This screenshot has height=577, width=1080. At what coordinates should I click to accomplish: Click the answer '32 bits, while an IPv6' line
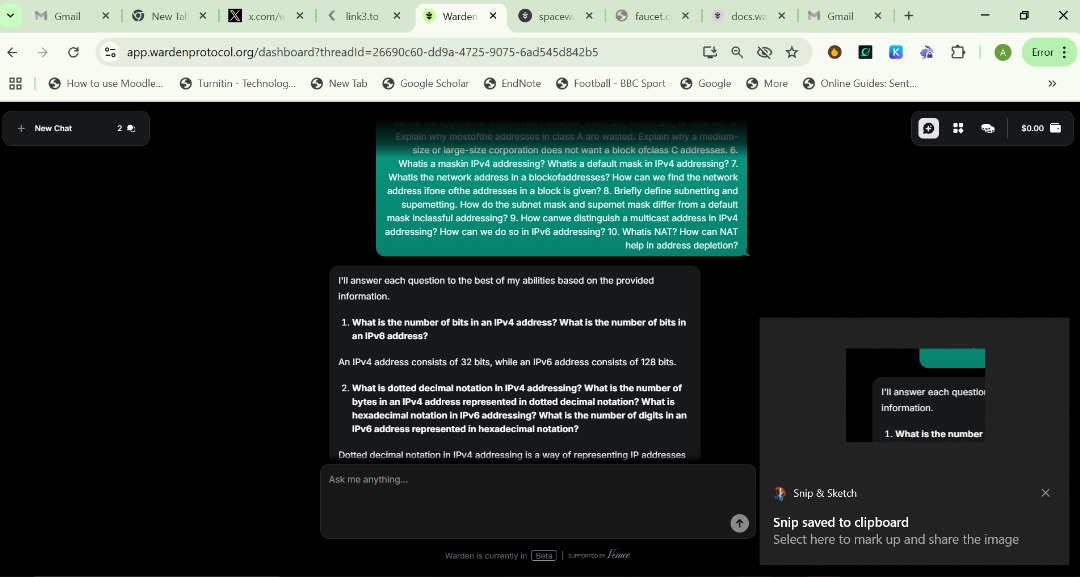[507, 361]
